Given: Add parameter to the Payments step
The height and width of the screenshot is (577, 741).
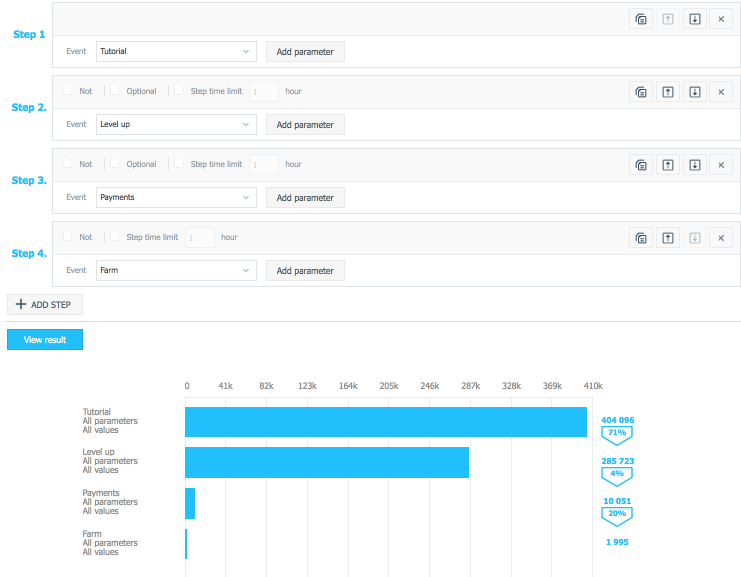Looking at the screenshot, I should coord(305,197).
